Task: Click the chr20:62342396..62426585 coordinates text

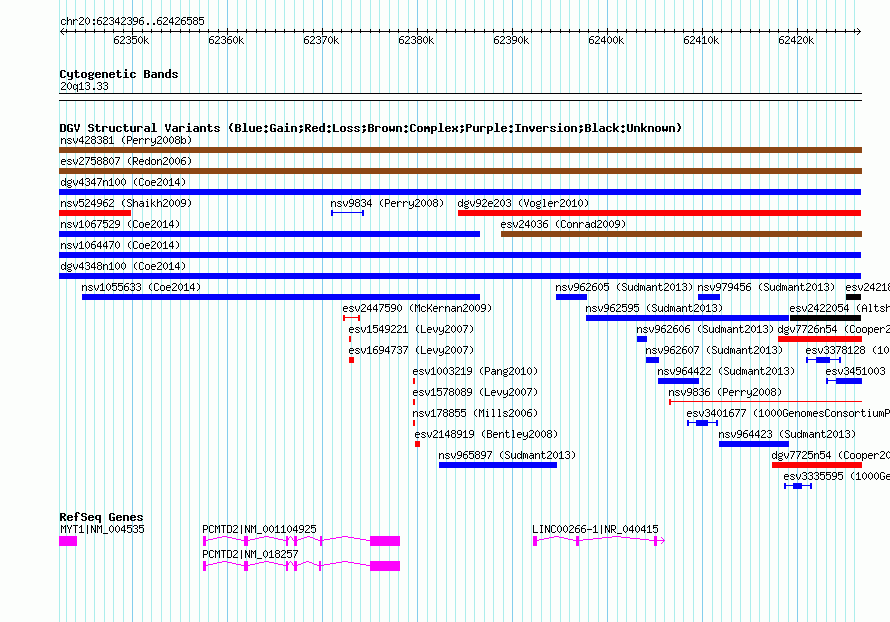Action: tap(132, 22)
